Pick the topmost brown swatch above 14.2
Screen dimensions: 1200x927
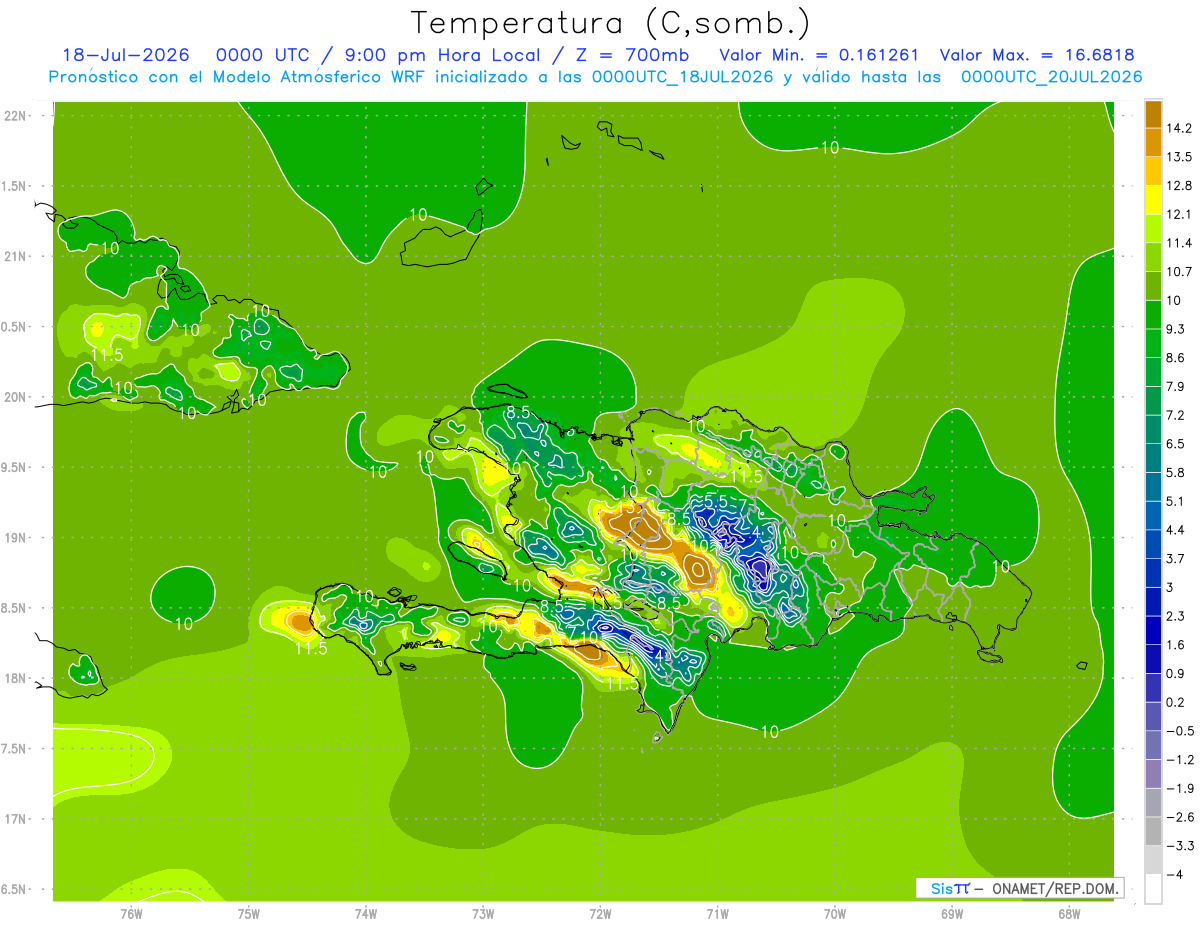click(x=1153, y=114)
